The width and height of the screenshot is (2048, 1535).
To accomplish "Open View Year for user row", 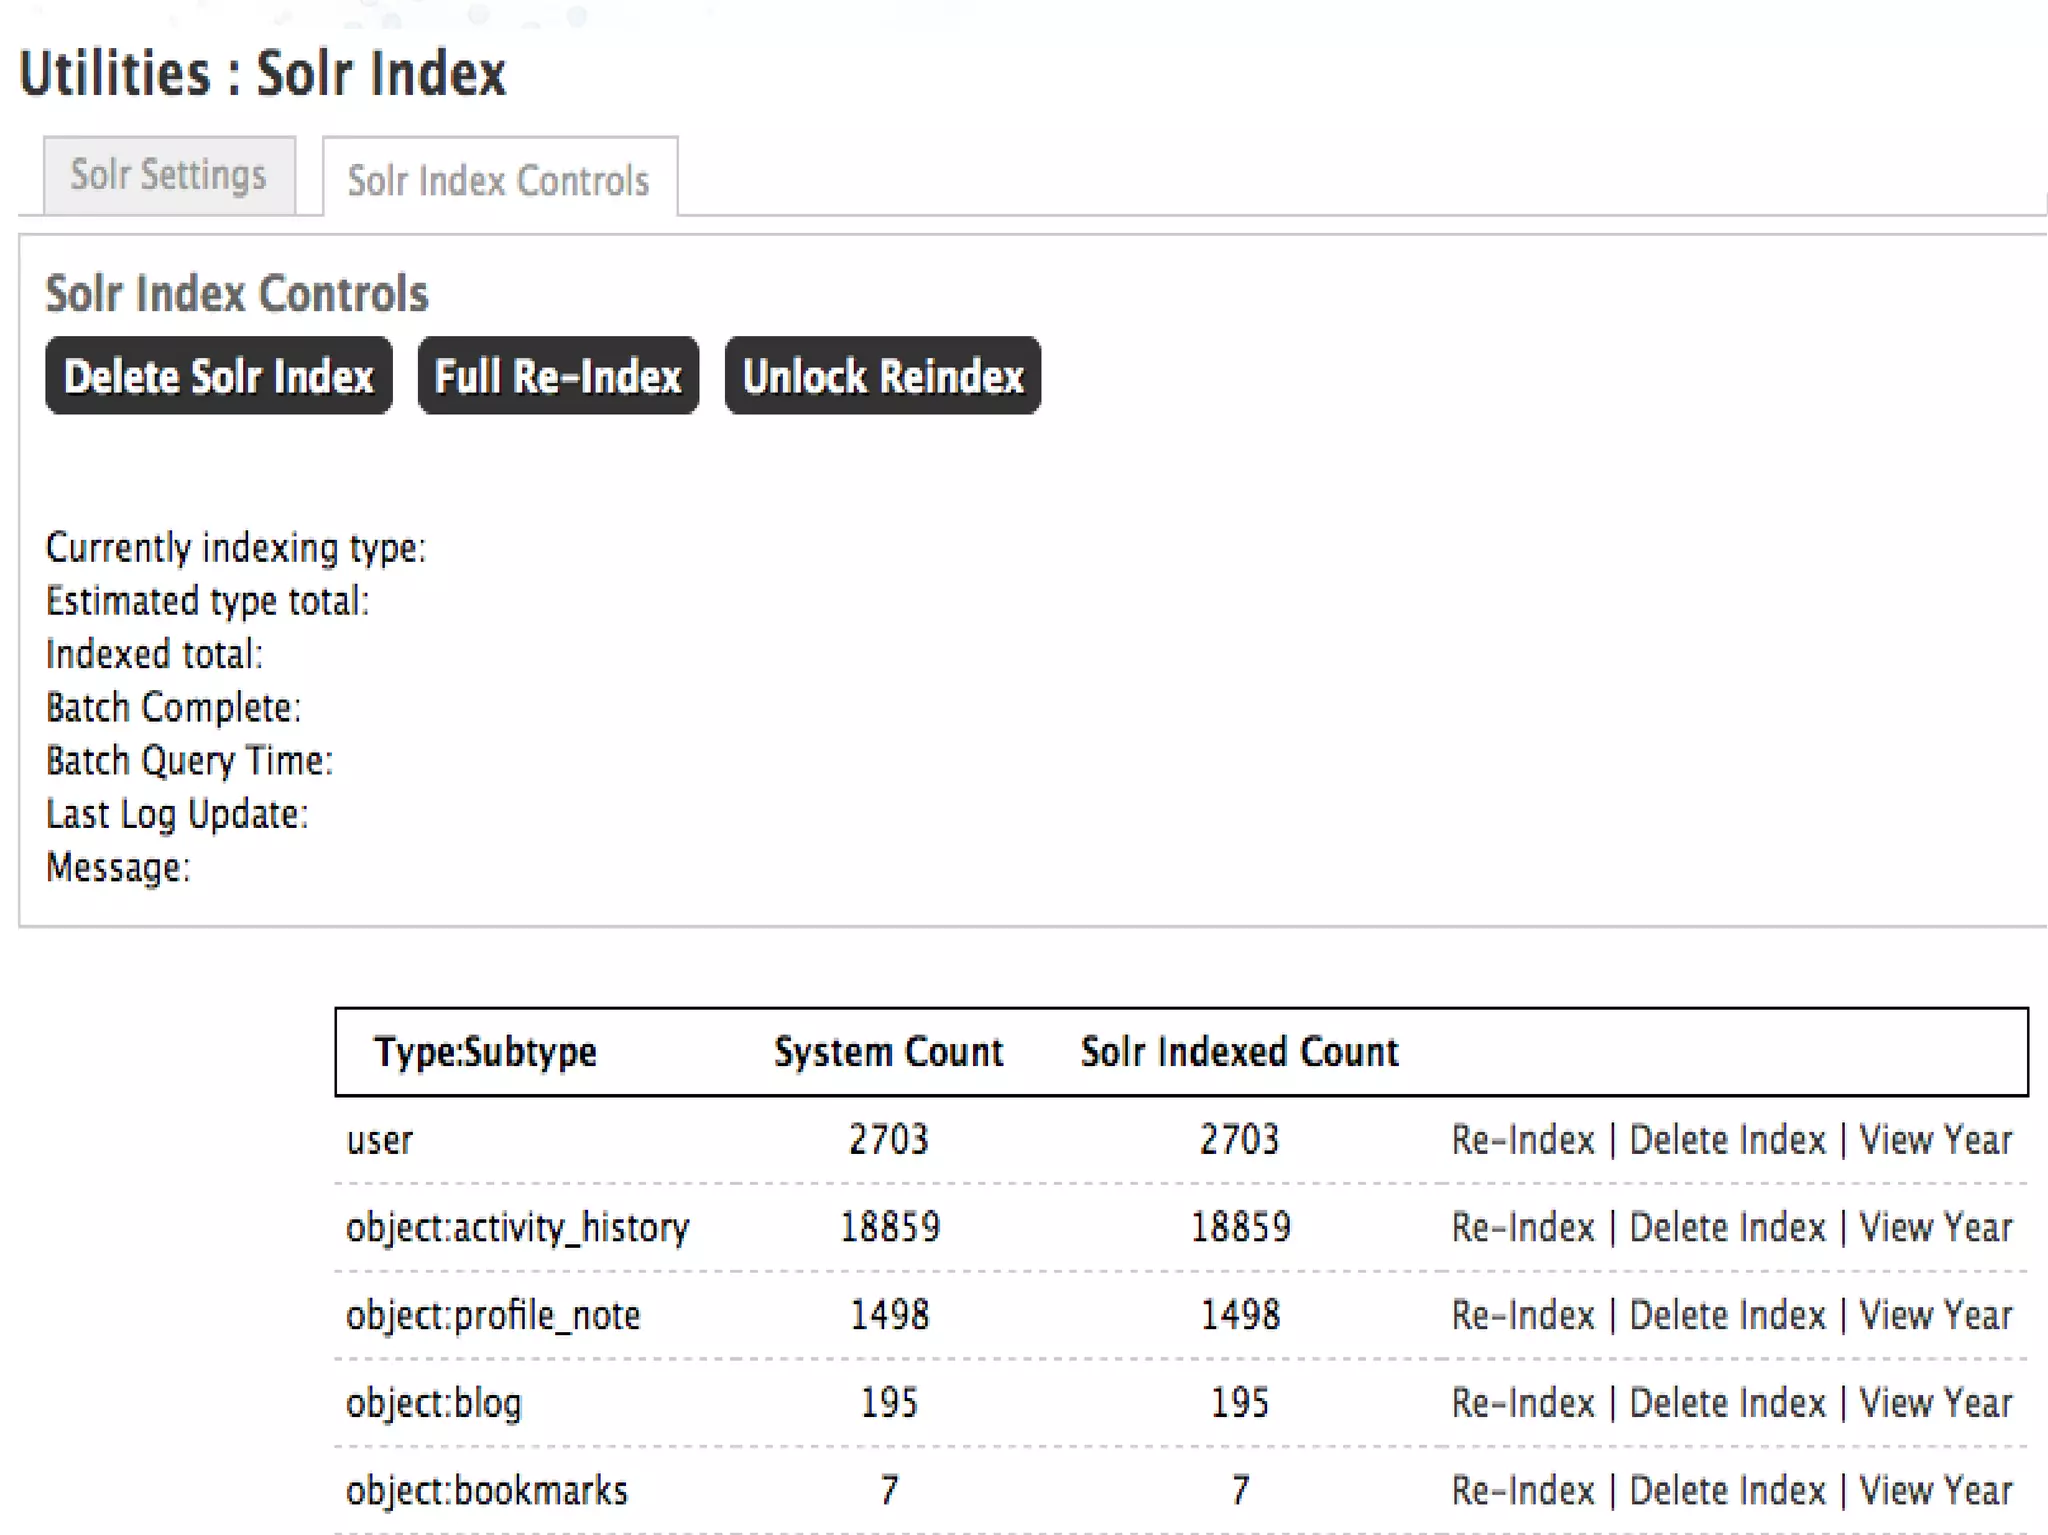I will 1934,1140.
